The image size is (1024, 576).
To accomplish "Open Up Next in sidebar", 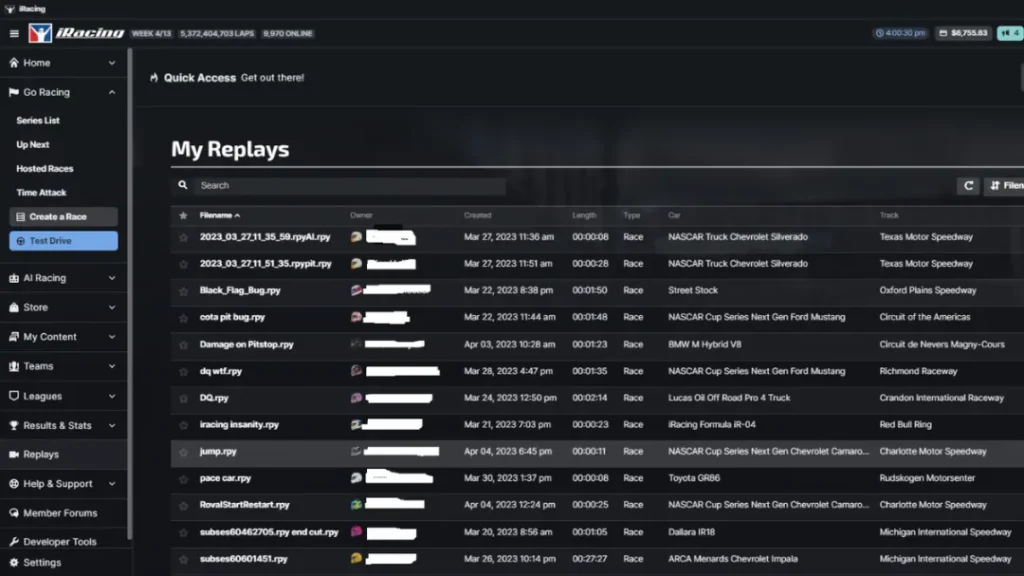I will (x=33, y=144).
